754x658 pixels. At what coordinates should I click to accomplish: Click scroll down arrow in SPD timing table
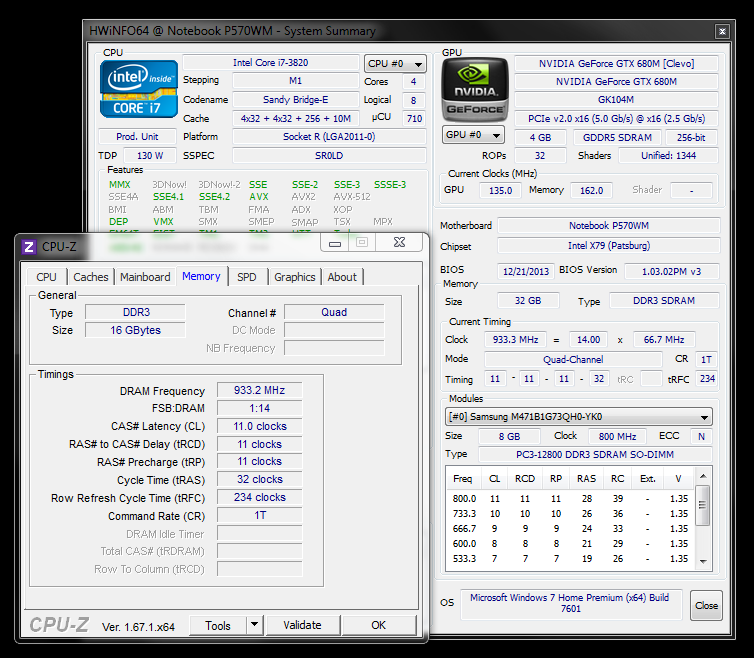(x=703, y=561)
